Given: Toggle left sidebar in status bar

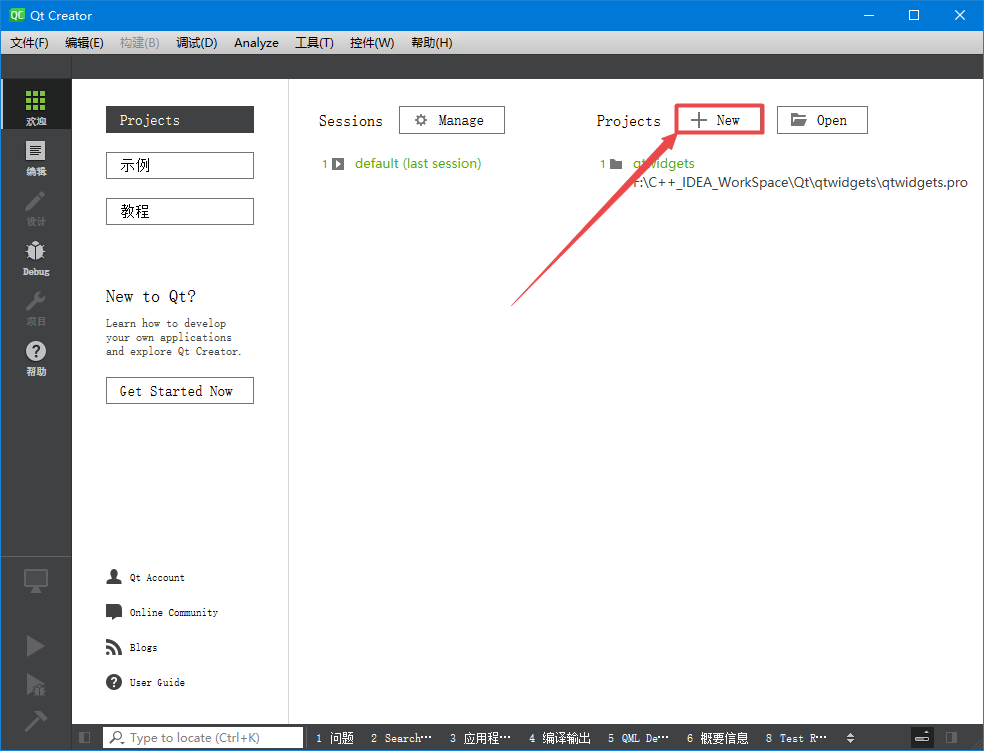Looking at the screenshot, I should 85,737.
